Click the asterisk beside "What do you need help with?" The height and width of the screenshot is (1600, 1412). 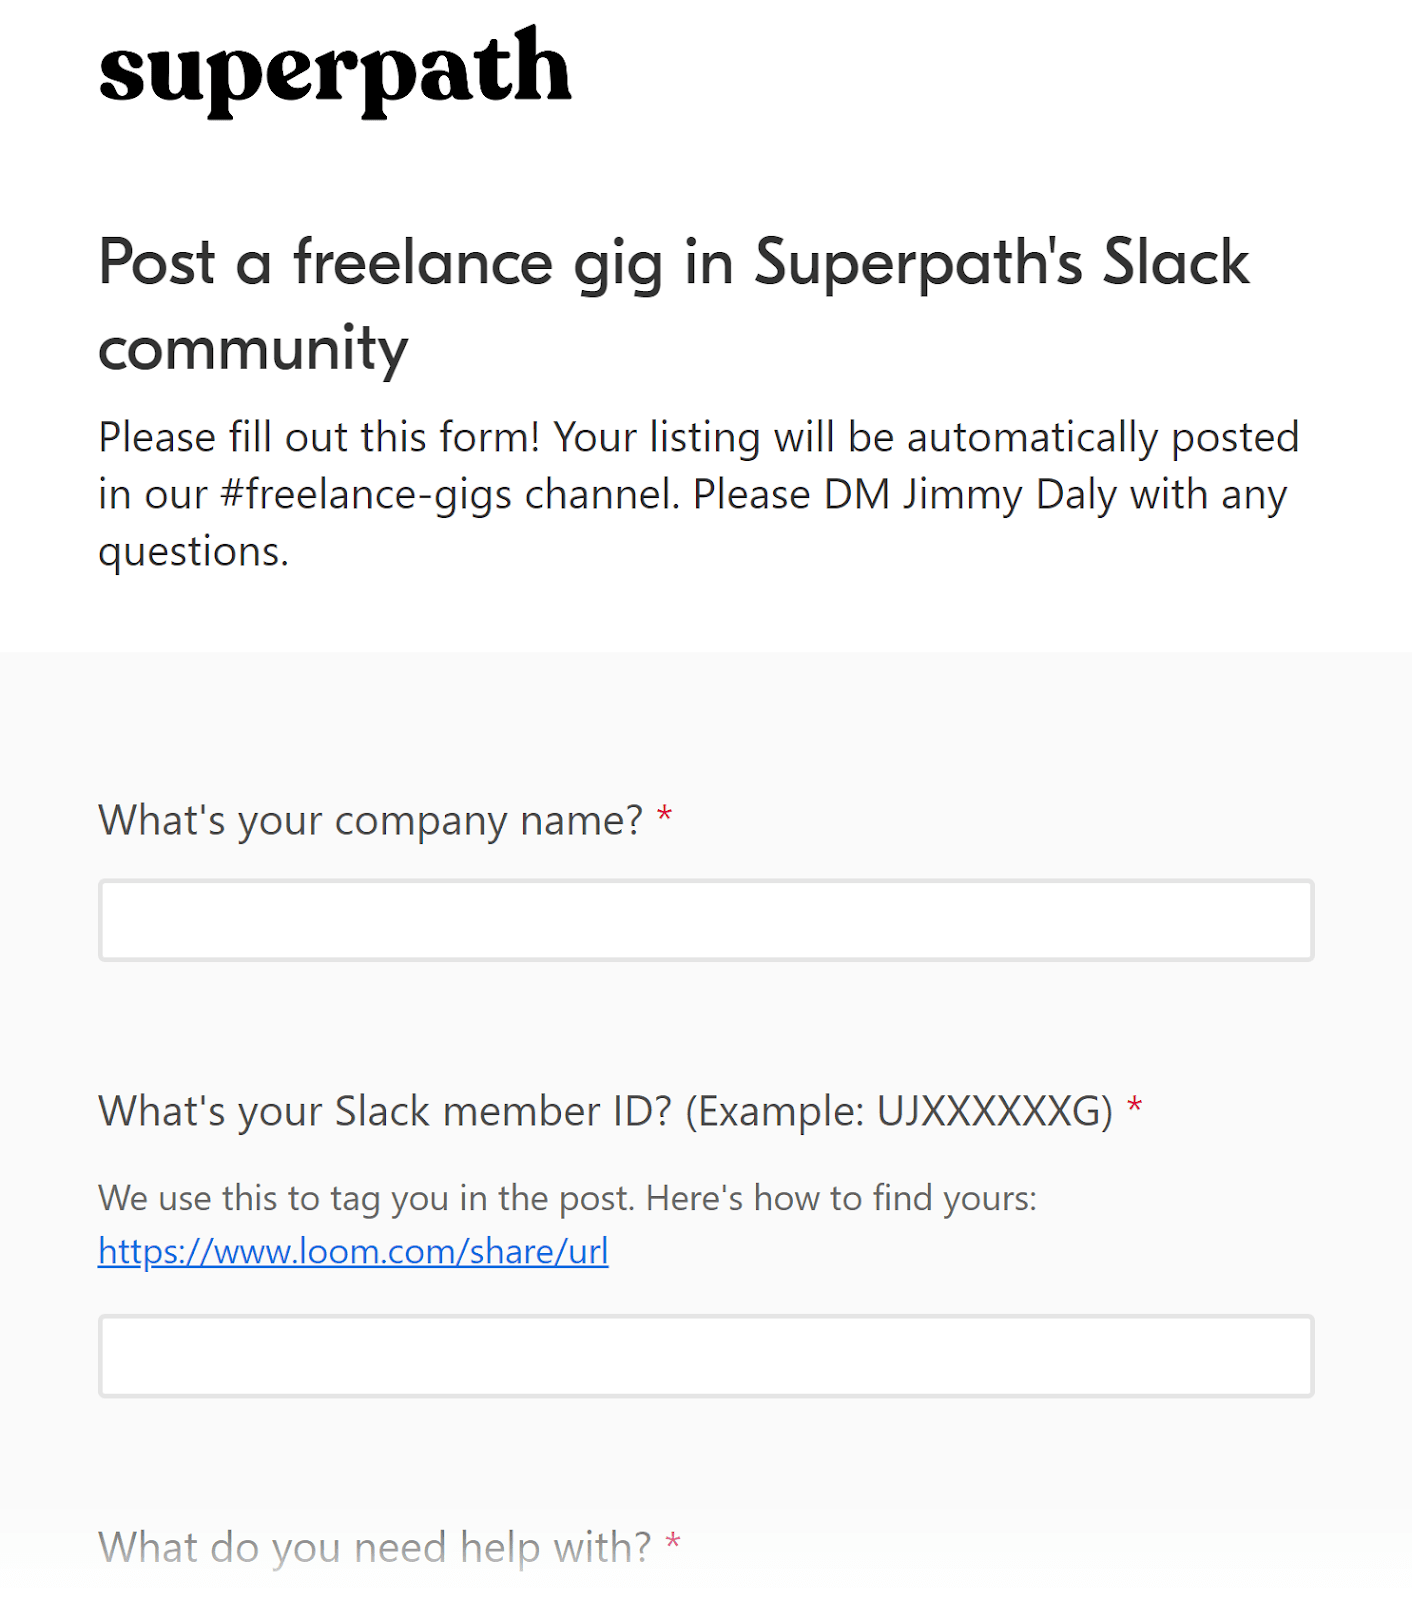(x=673, y=1544)
